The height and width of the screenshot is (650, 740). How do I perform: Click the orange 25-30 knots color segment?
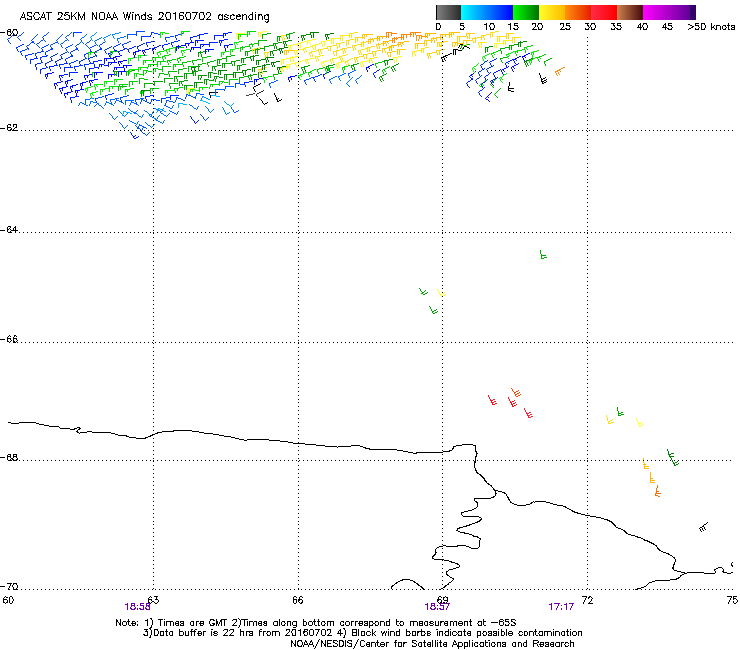(x=578, y=12)
